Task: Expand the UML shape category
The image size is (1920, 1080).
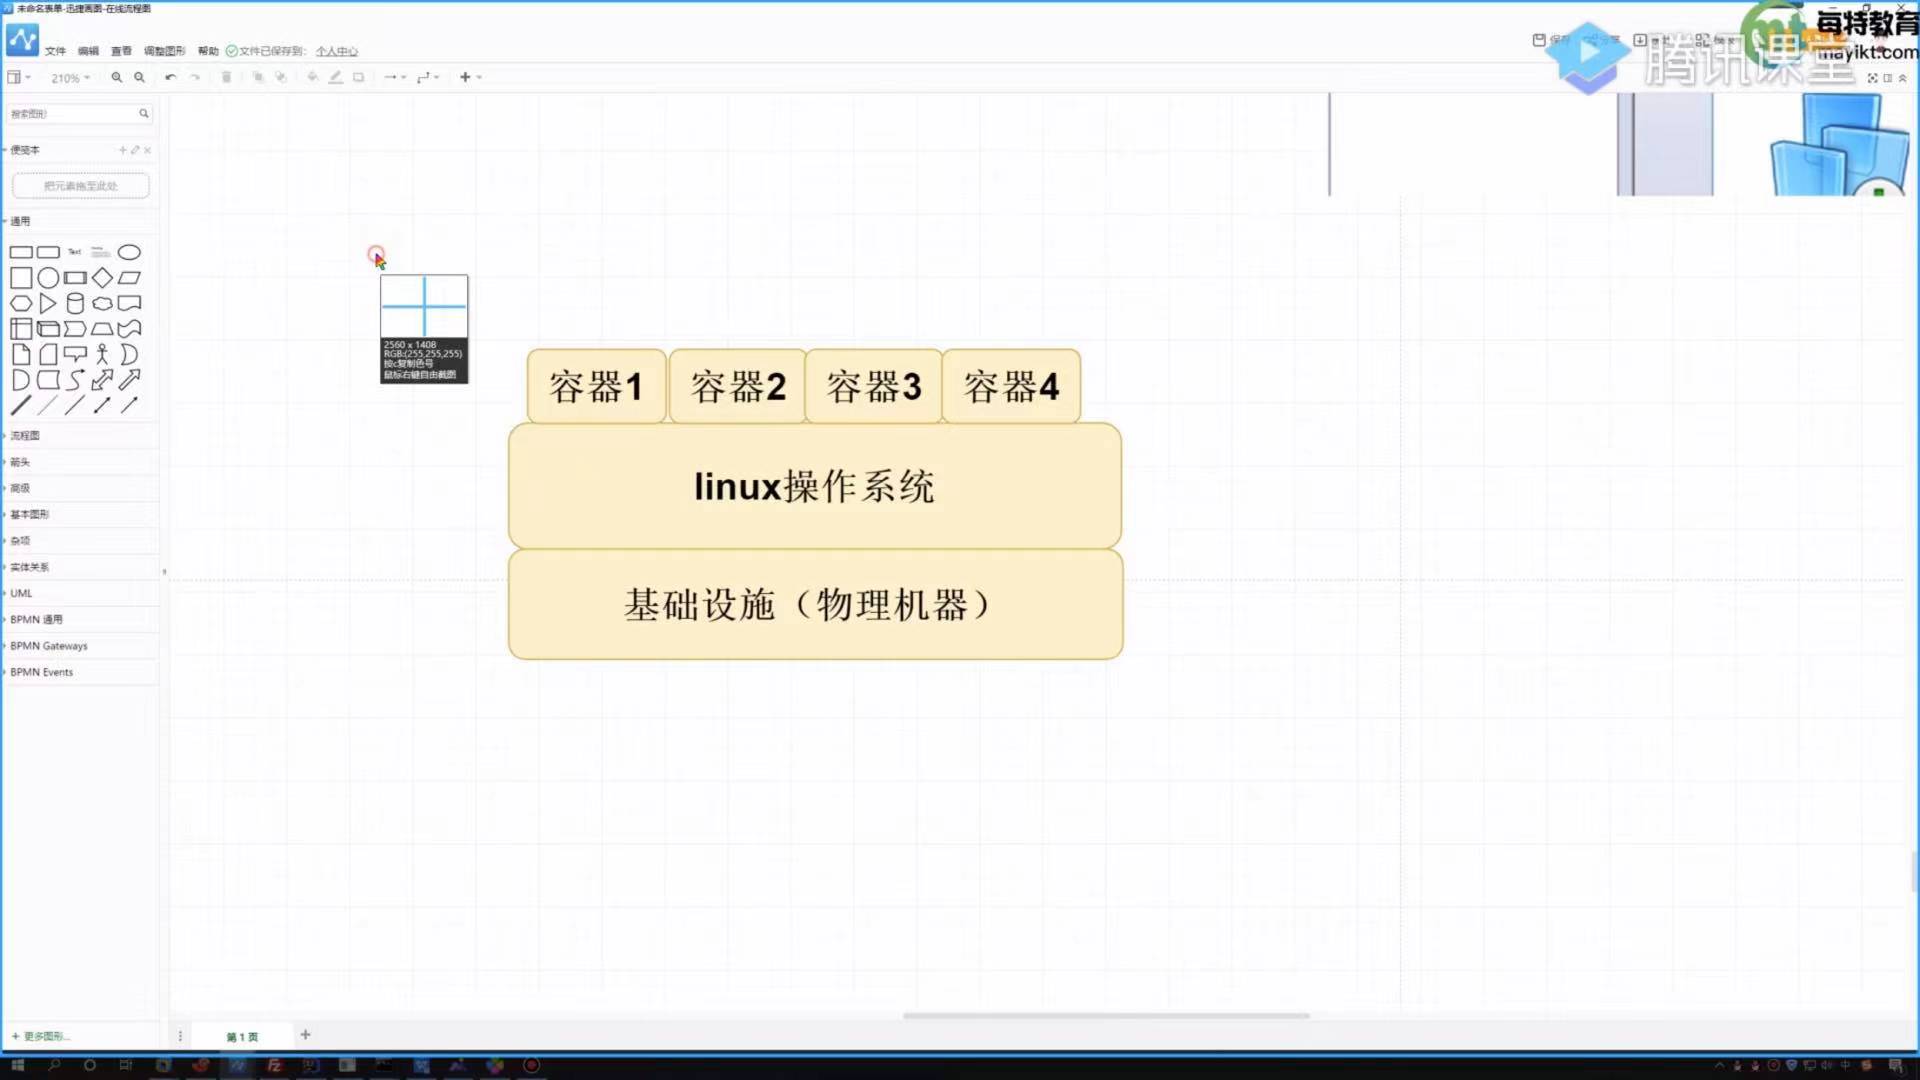Action: [x=21, y=593]
